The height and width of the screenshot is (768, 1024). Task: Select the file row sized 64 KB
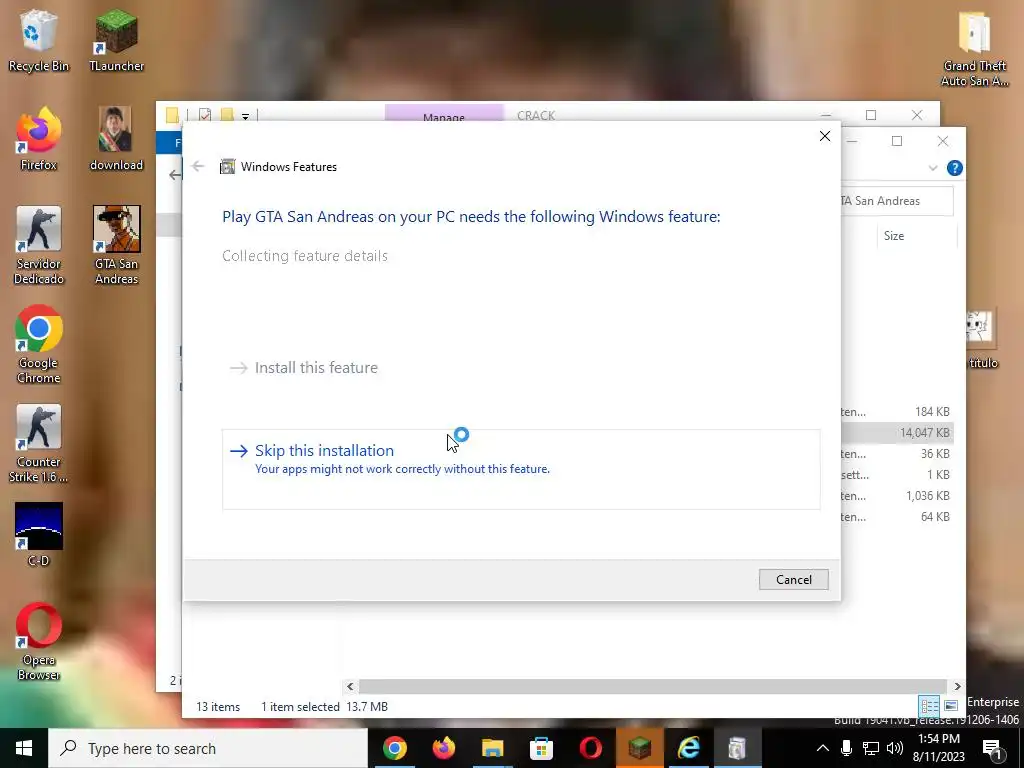(x=895, y=516)
